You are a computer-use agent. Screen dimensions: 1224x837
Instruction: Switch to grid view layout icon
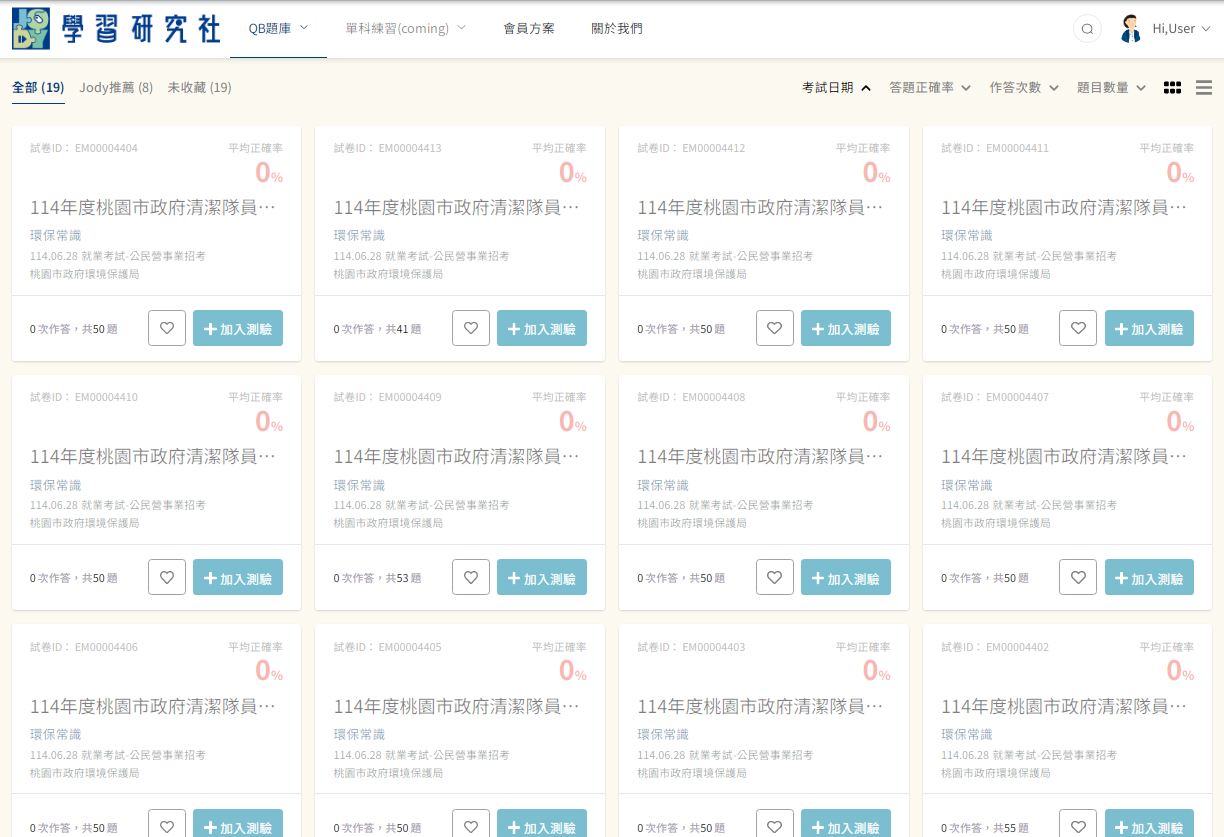pos(1173,88)
